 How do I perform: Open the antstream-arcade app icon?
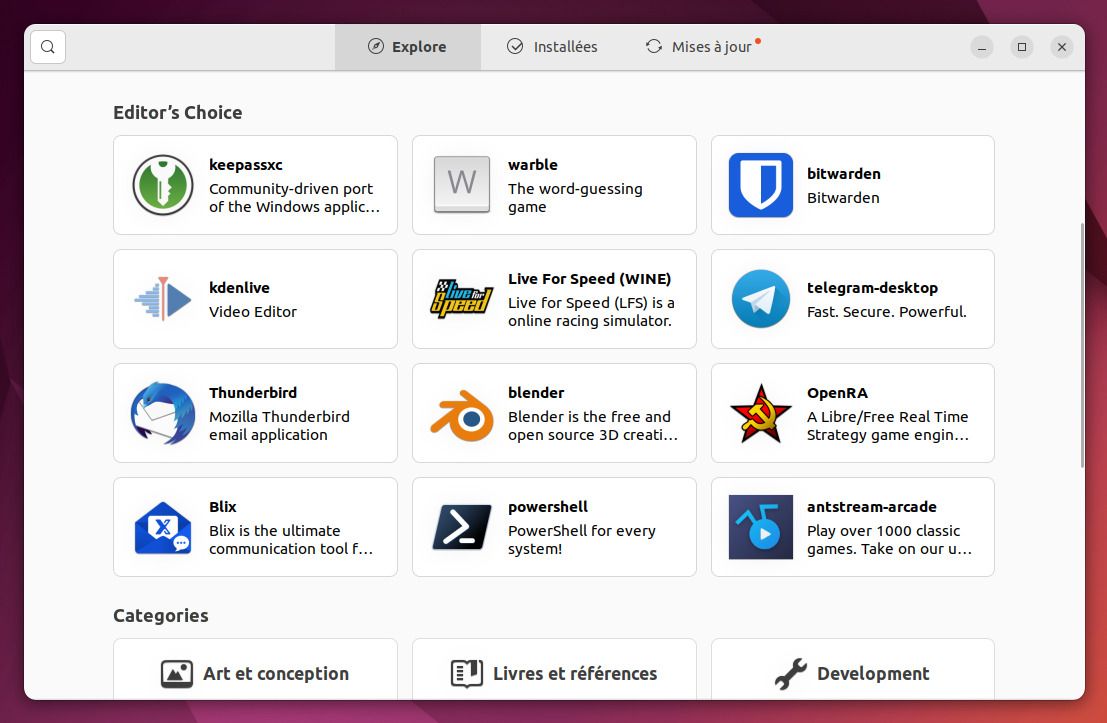click(760, 527)
